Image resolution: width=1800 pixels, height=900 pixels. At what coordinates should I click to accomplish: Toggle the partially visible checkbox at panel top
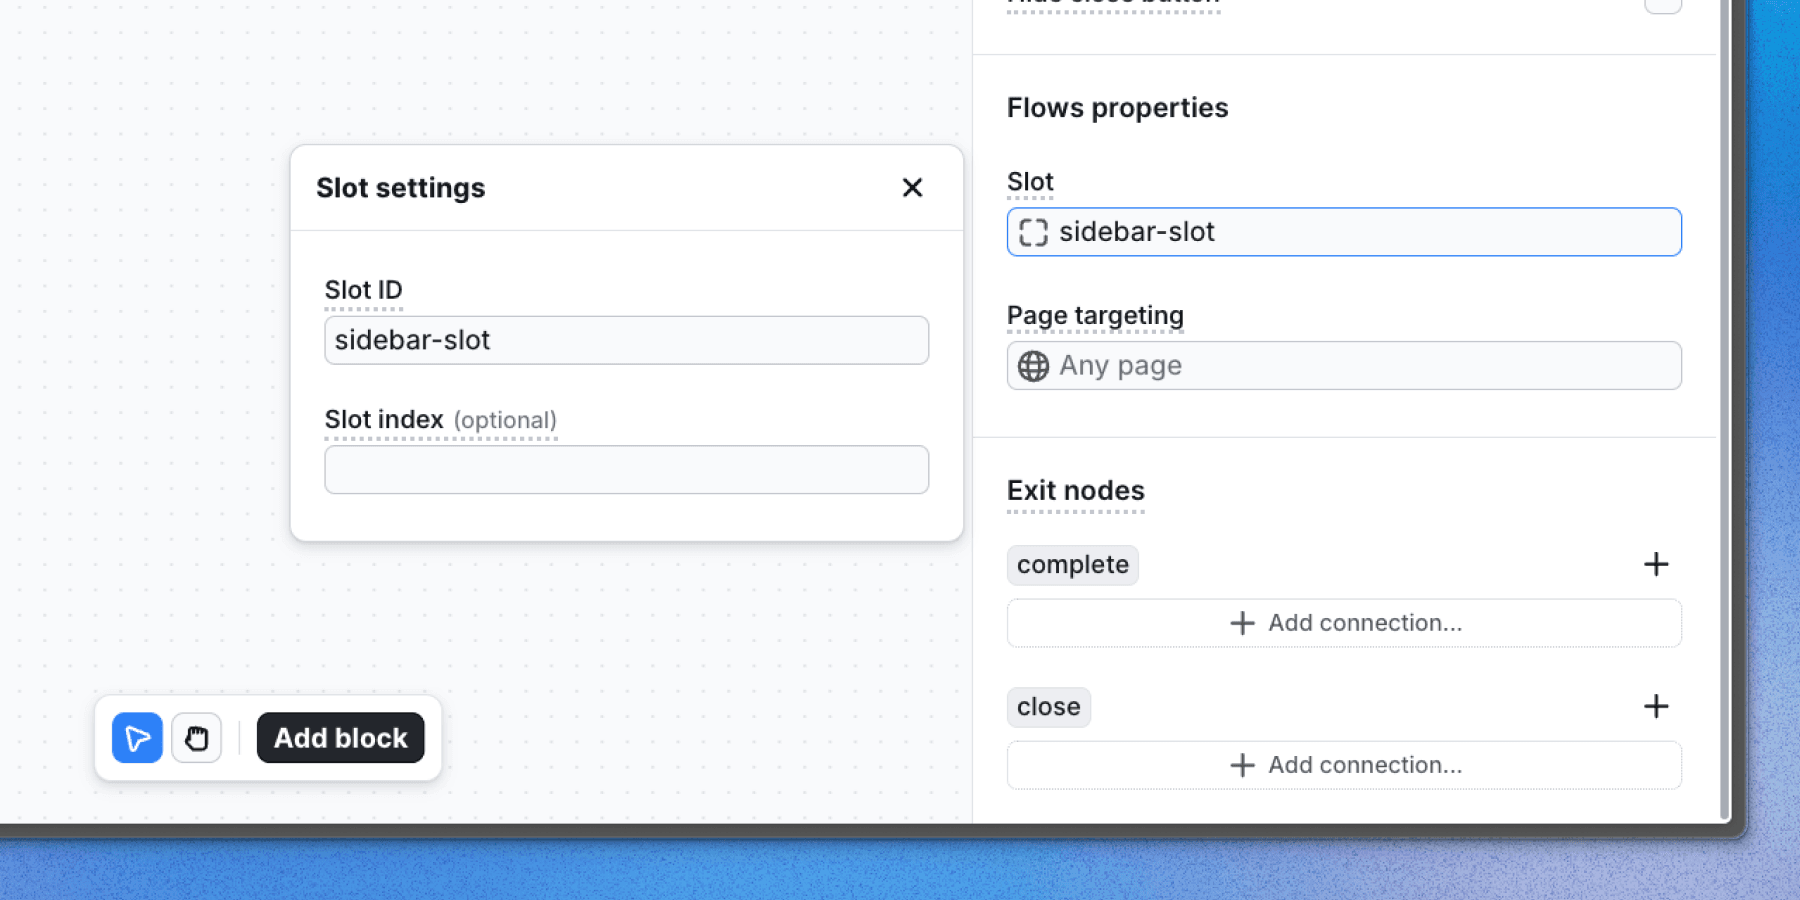click(1662, 5)
